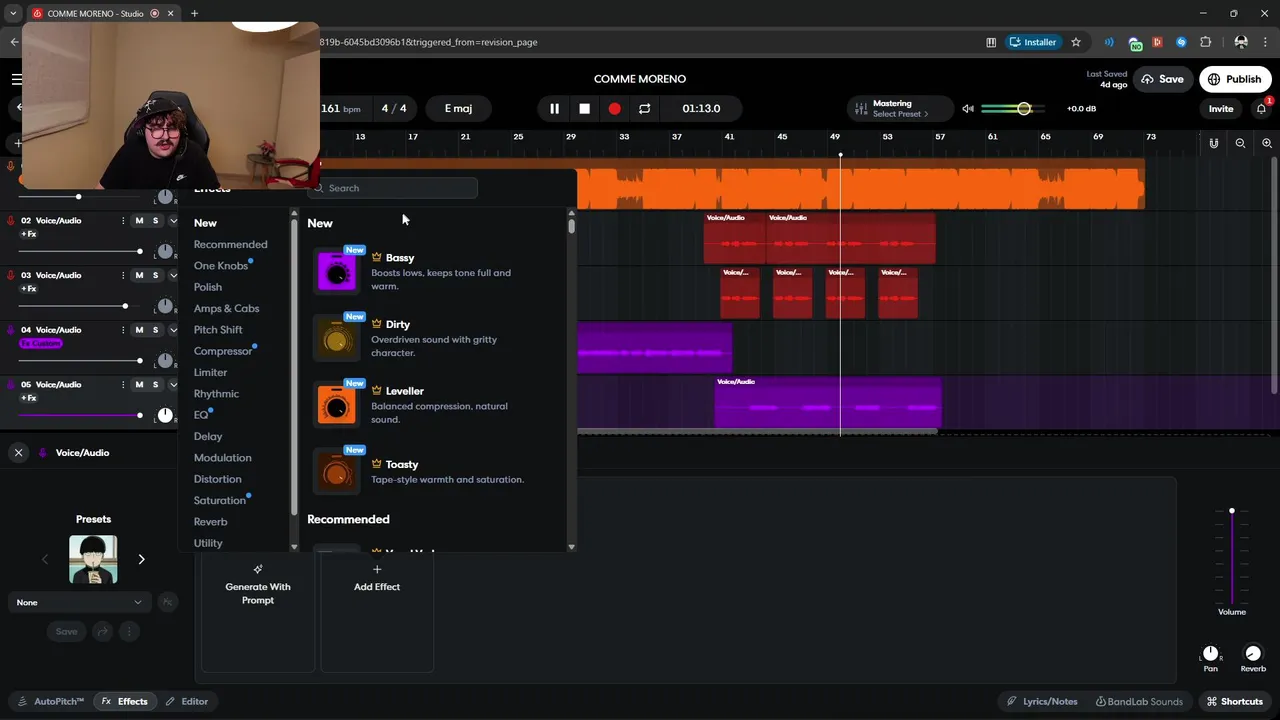Screen dimensions: 1280x720
Task: Open BandLab Sounds panel
Action: coord(1139,701)
